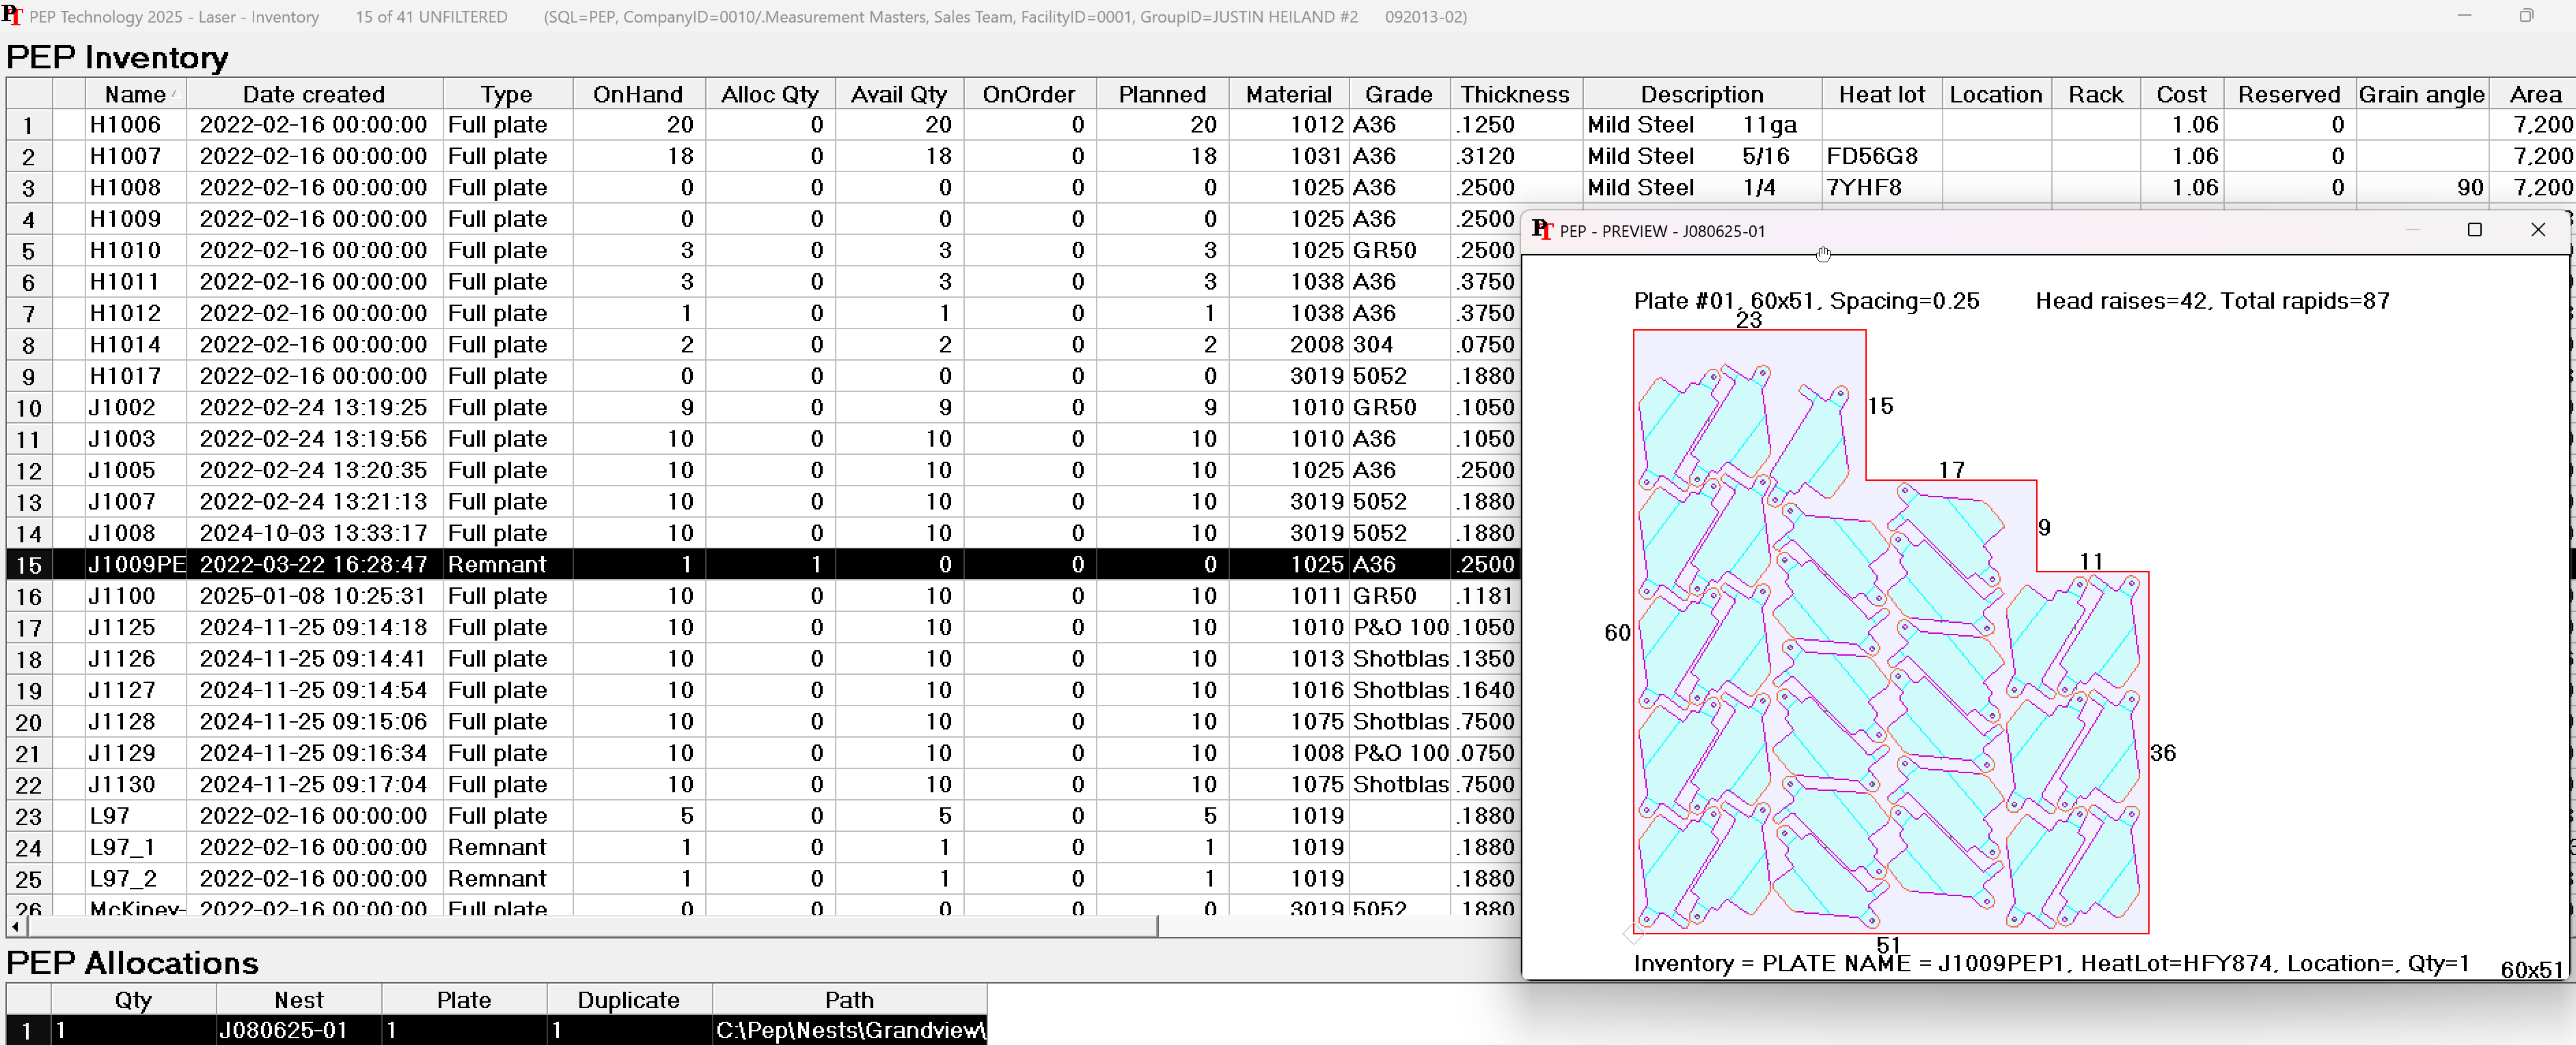The image size is (2576, 1045).
Task: Close the PEP Preview J080625-01 window
Action: pos(2537,230)
